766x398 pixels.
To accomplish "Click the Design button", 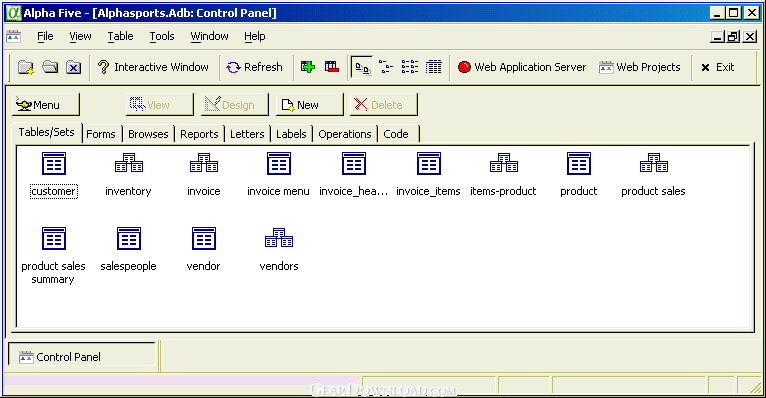I will click(x=234, y=105).
